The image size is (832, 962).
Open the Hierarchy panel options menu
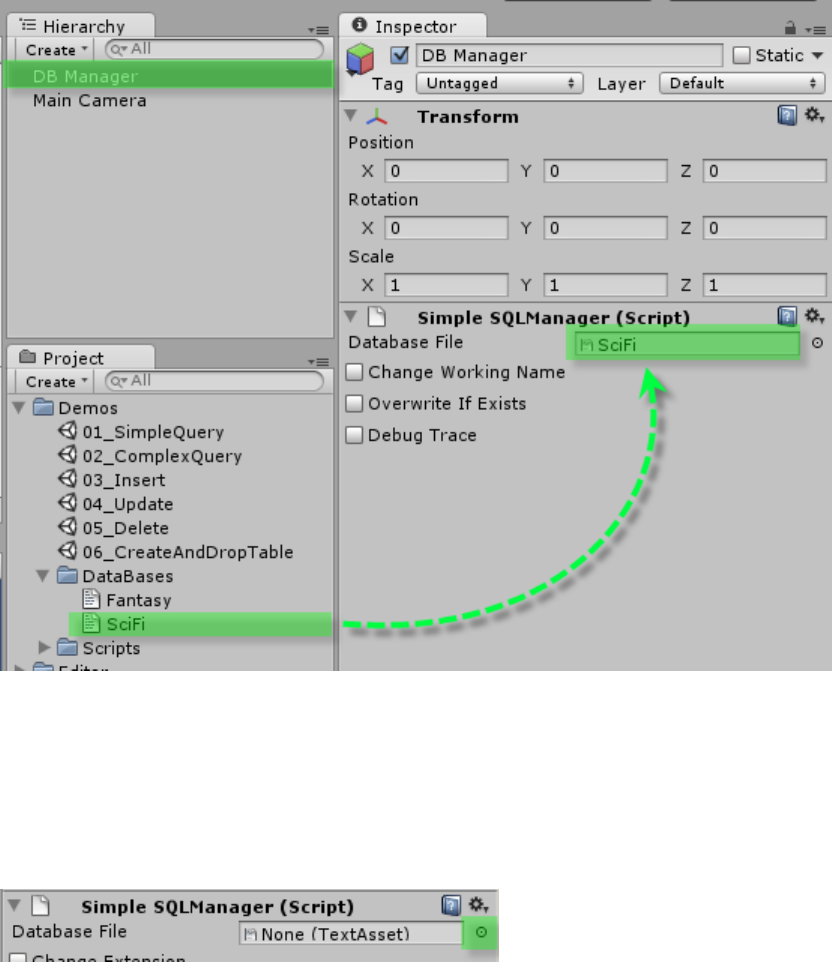[x=318, y=29]
